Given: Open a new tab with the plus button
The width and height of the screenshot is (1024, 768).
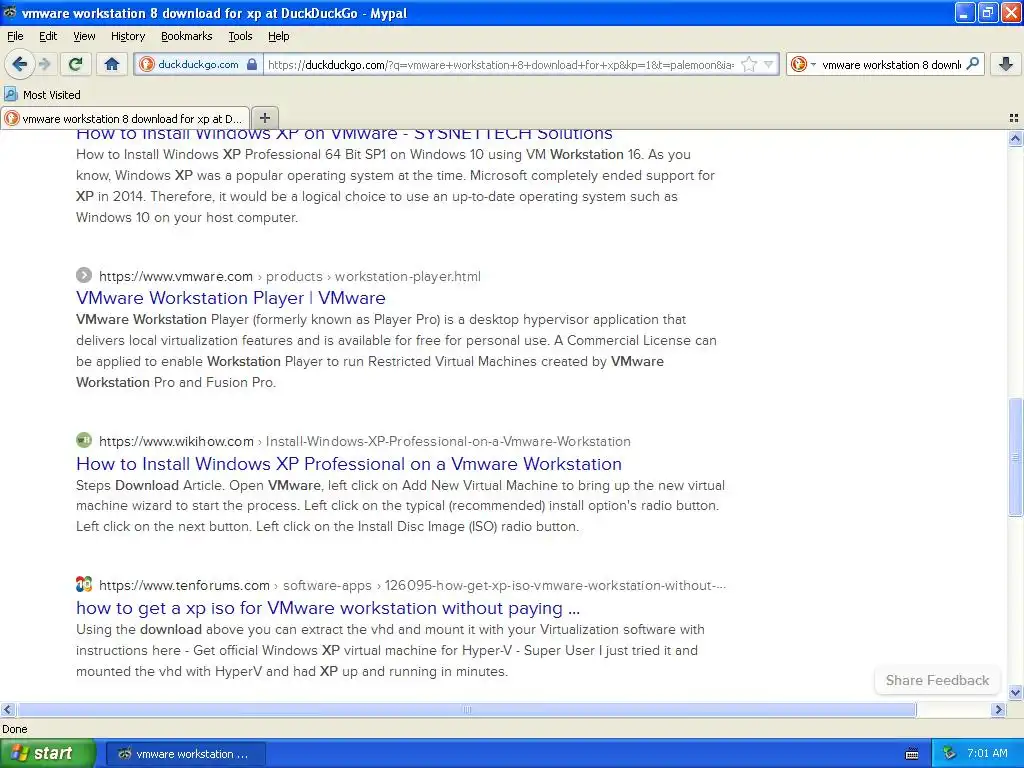Looking at the screenshot, I should pyautogui.click(x=264, y=118).
